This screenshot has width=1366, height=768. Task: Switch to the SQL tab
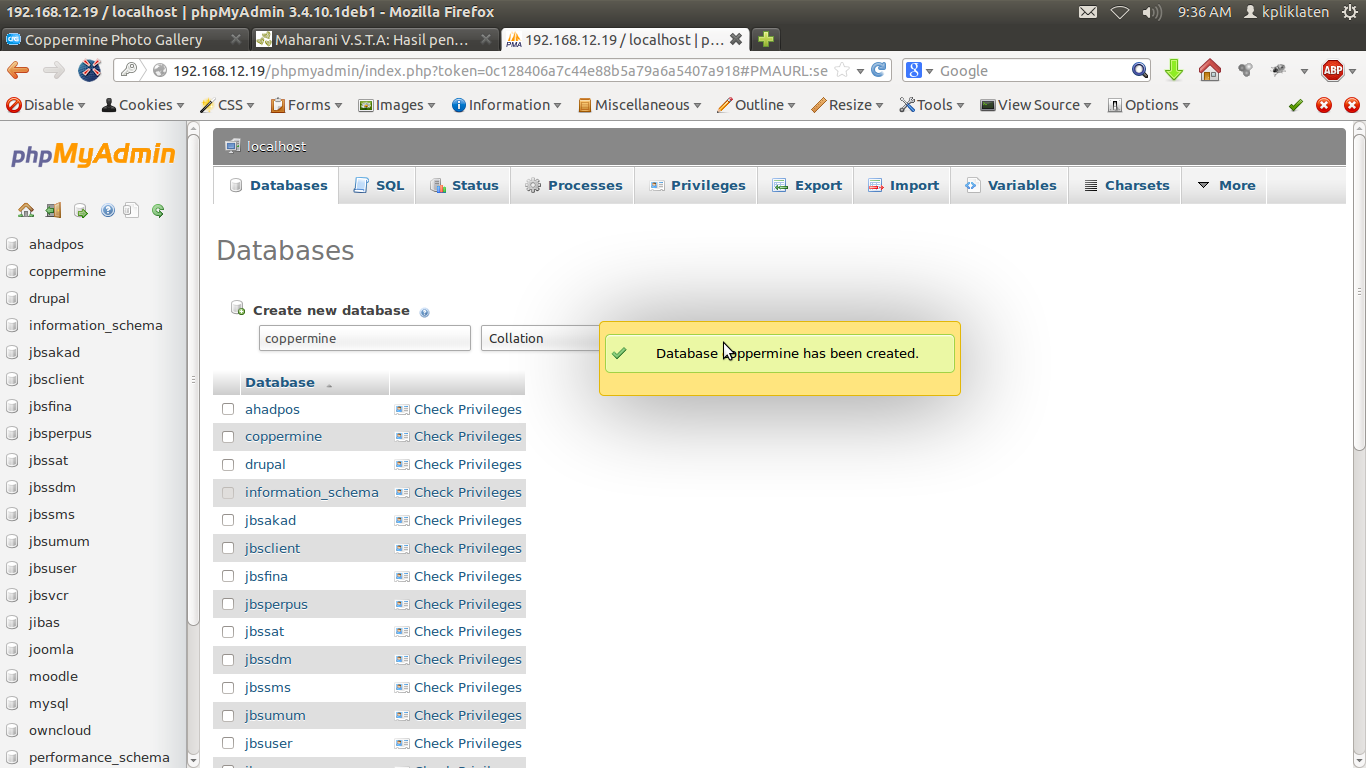(x=379, y=185)
